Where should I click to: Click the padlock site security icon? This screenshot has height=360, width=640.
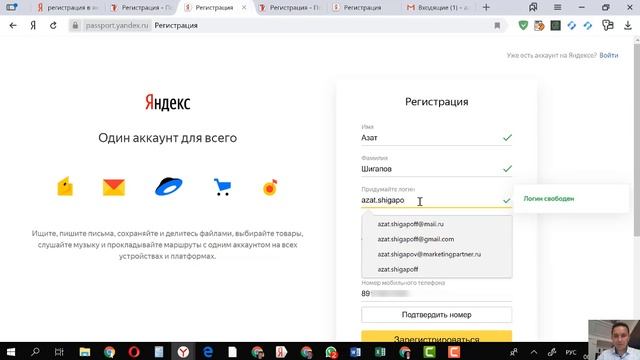click(75, 25)
